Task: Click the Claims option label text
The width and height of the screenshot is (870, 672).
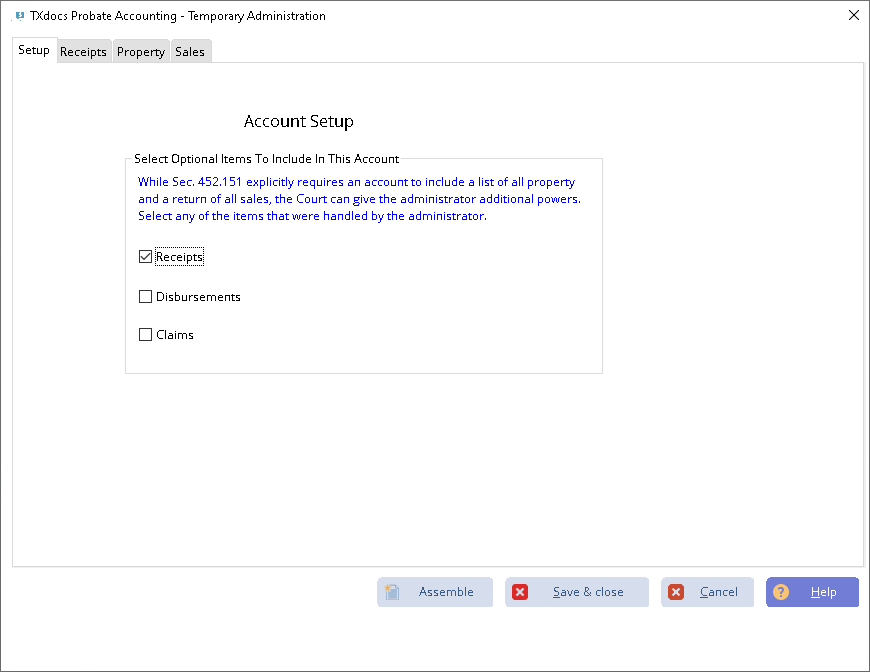Action: pyautogui.click(x=175, y=335)
